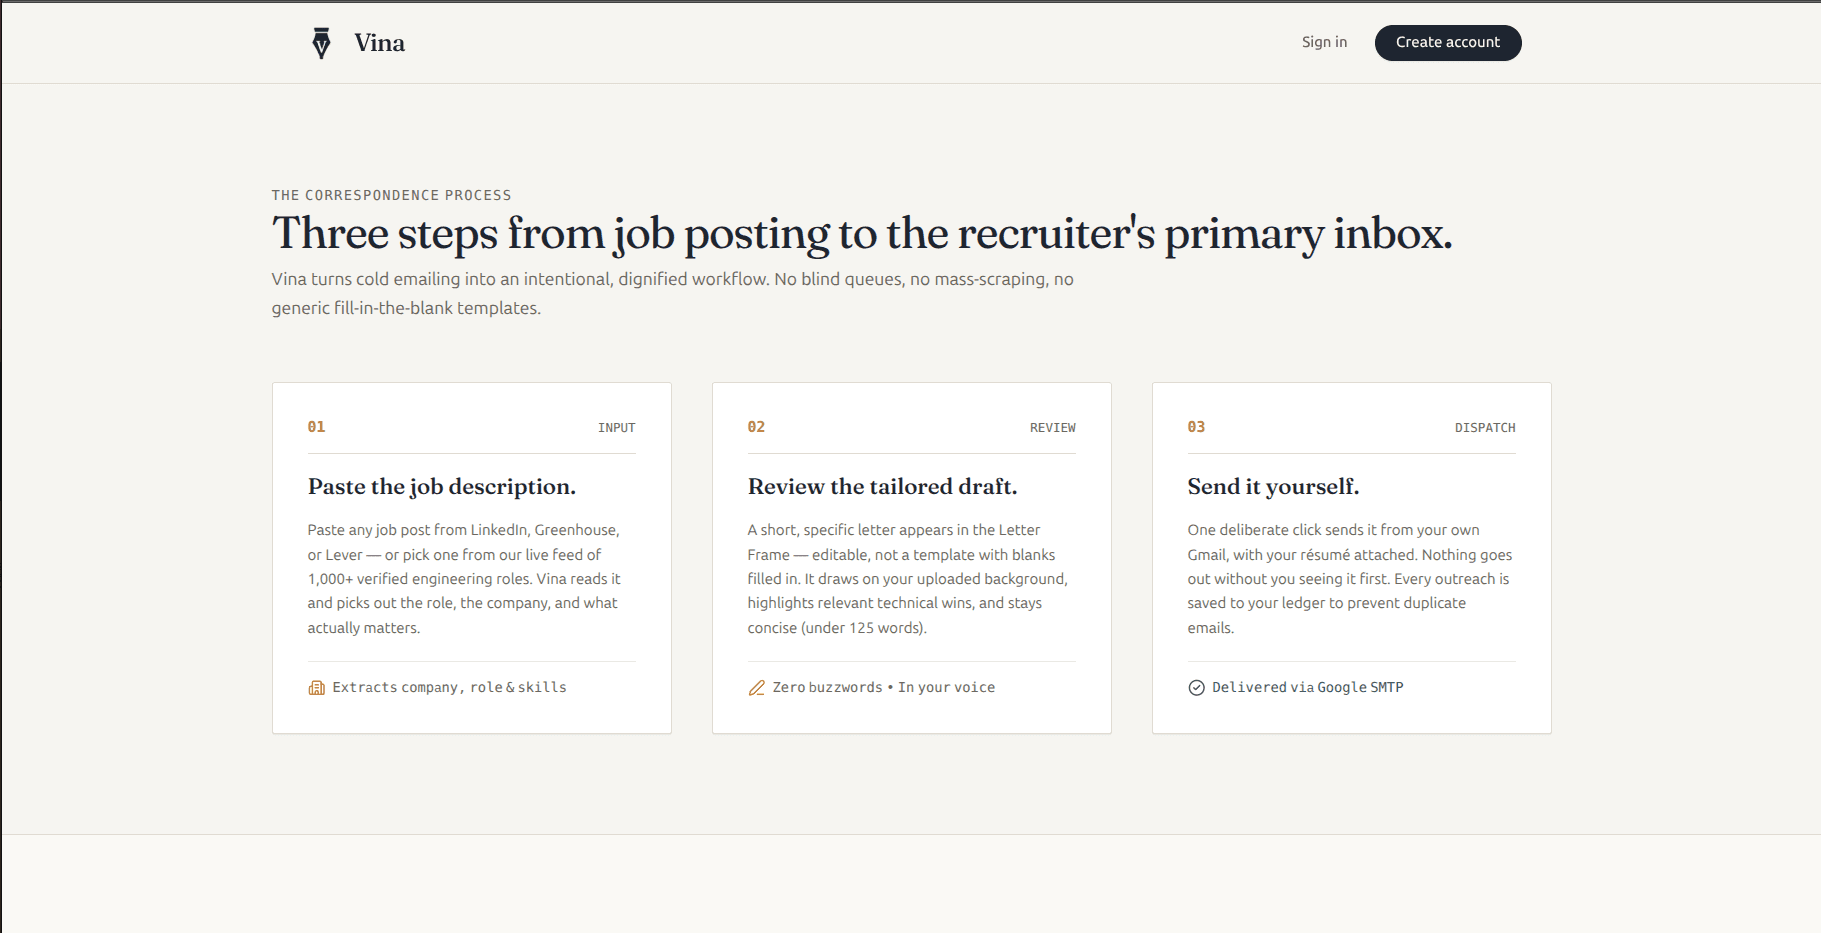Viewport: 1821px width, 933px height.
Task: Click the pencil icon beside Zero buzzwords
Action: coord(756,688)
